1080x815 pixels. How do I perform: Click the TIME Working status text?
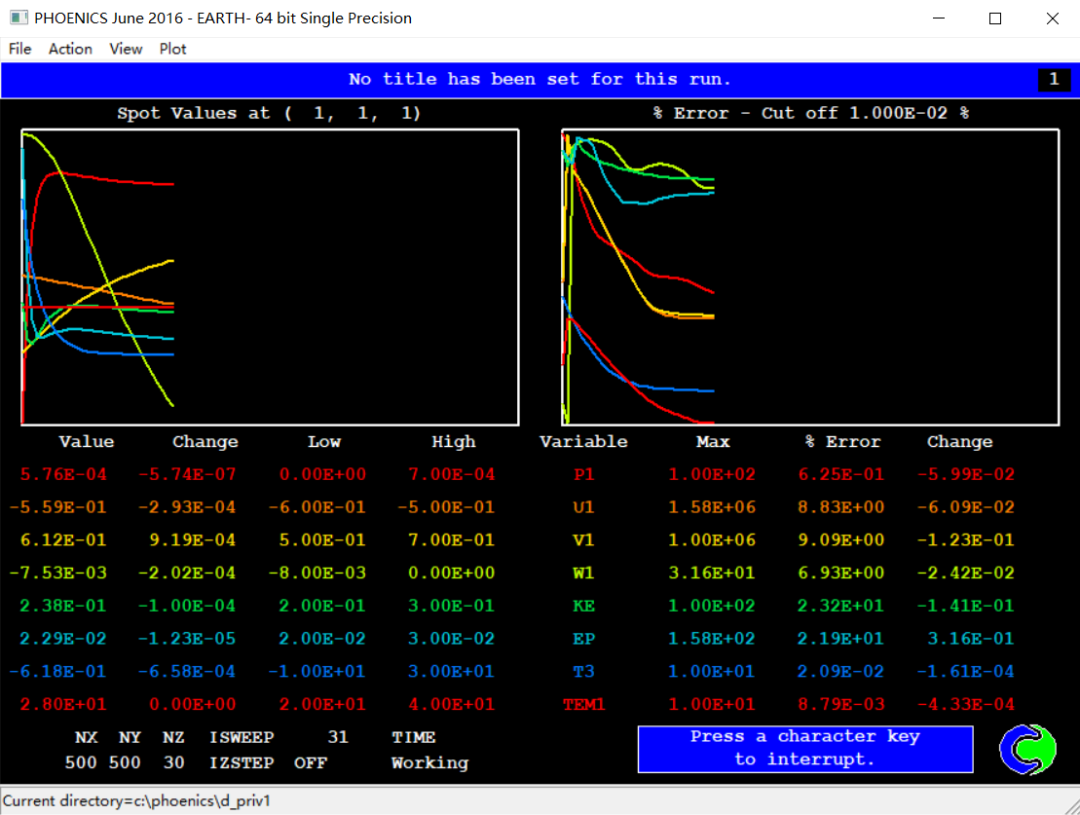click(x=429, y=763)
